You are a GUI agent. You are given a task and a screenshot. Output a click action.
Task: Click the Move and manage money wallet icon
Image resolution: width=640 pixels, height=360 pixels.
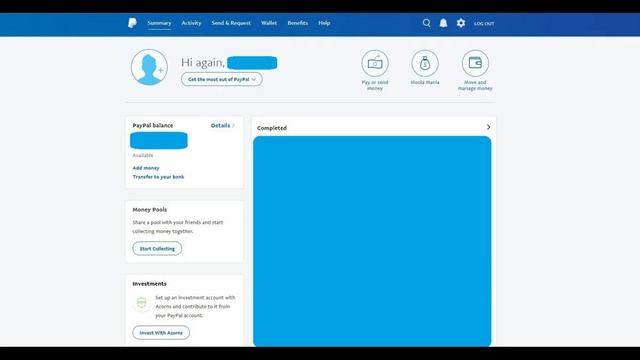tap(475, 63)
